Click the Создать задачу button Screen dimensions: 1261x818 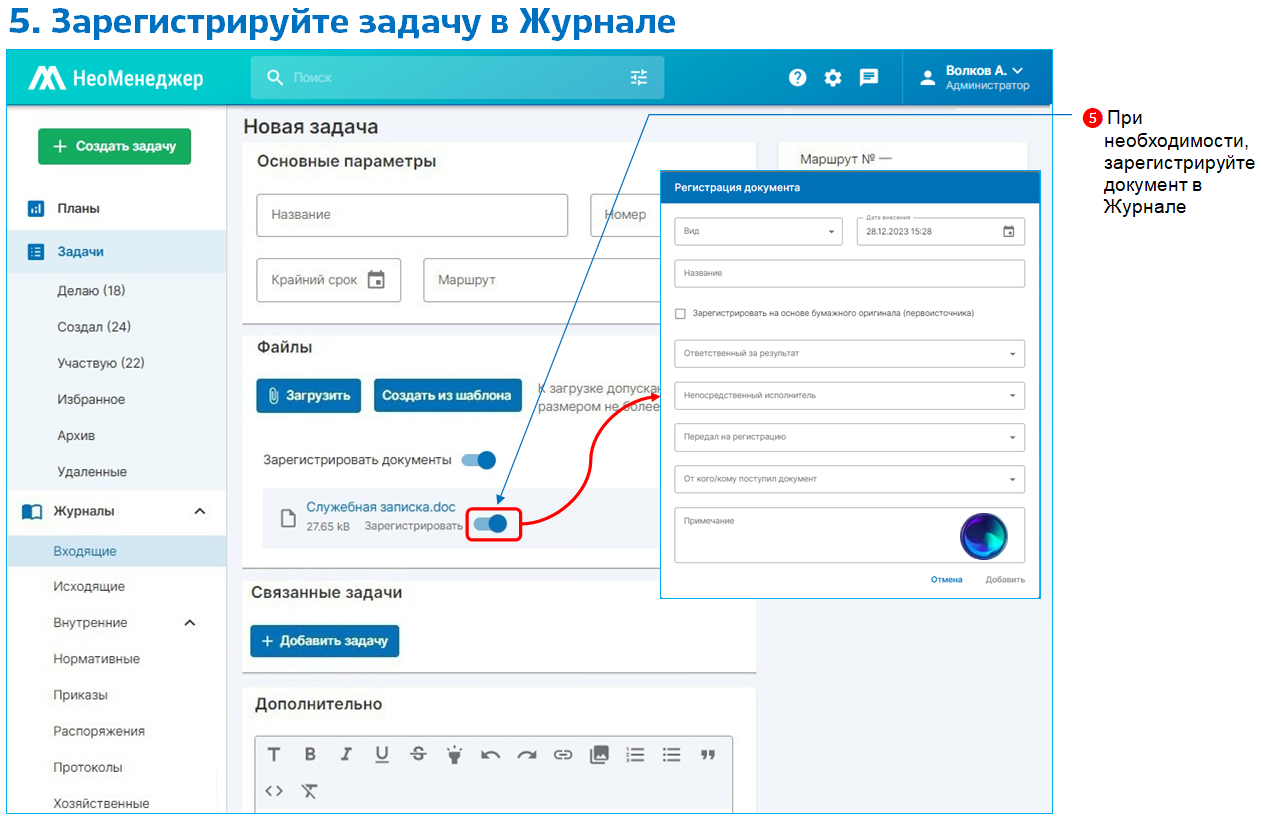click(114, 146)
